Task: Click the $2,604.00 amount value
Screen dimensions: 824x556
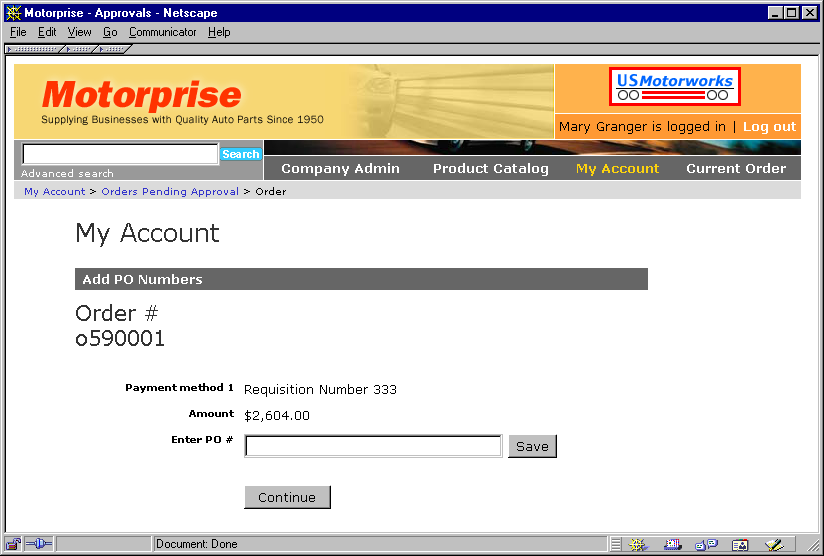Action: (277, 416)
